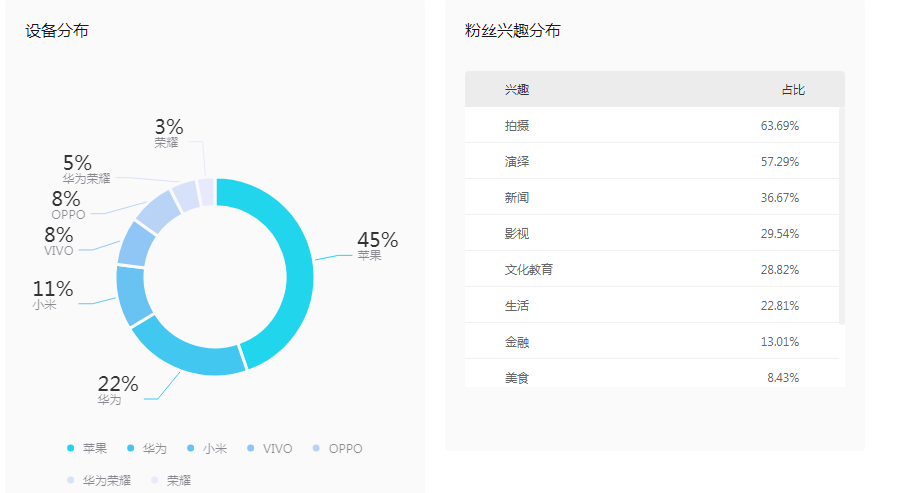The width and height of the screenshot is (905, 493).
Task: Select the 文化教育 interest row
Action: [650, 269]
